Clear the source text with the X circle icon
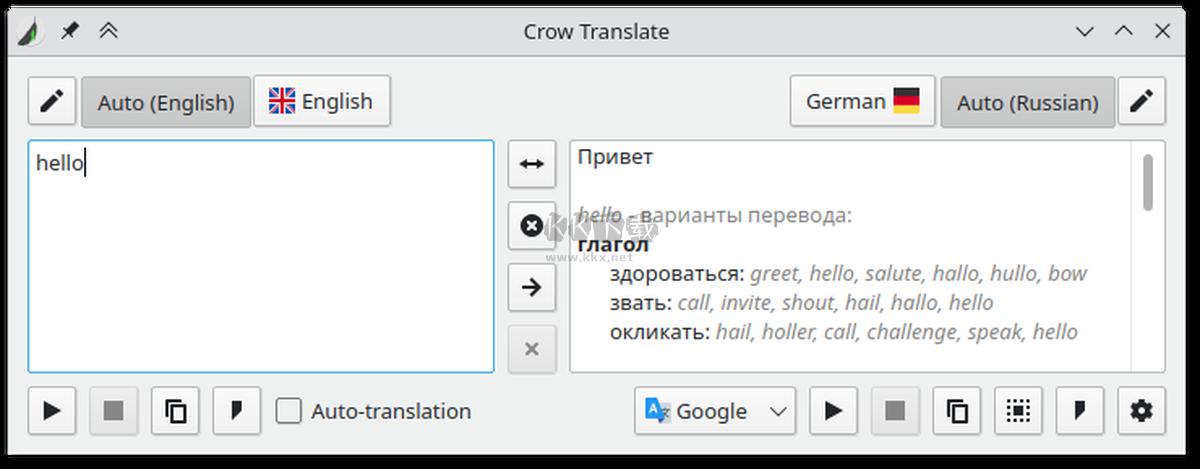This screenshot has height=469, width=1200. (532, 226)
